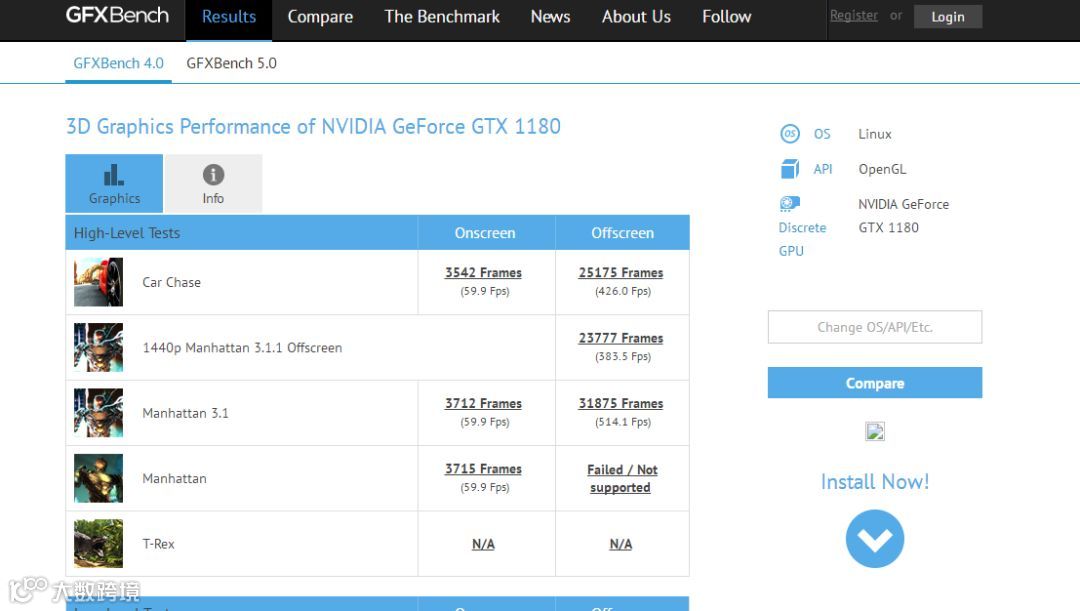Viewport: 1080px width, 611px height.
Task: Click Failed / Not supported link
Action: click(622, 479)
